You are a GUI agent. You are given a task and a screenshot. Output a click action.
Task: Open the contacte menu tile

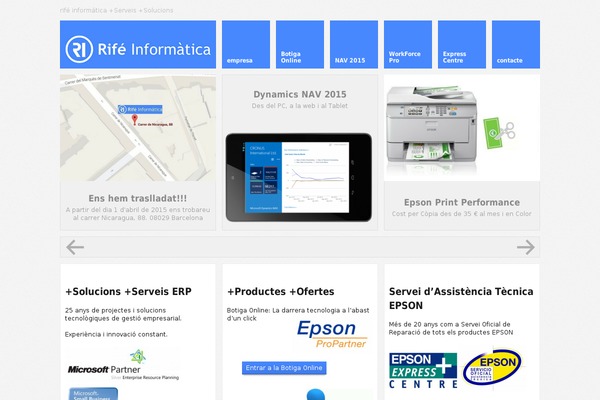pyautogui.click(x=515, y=44)
